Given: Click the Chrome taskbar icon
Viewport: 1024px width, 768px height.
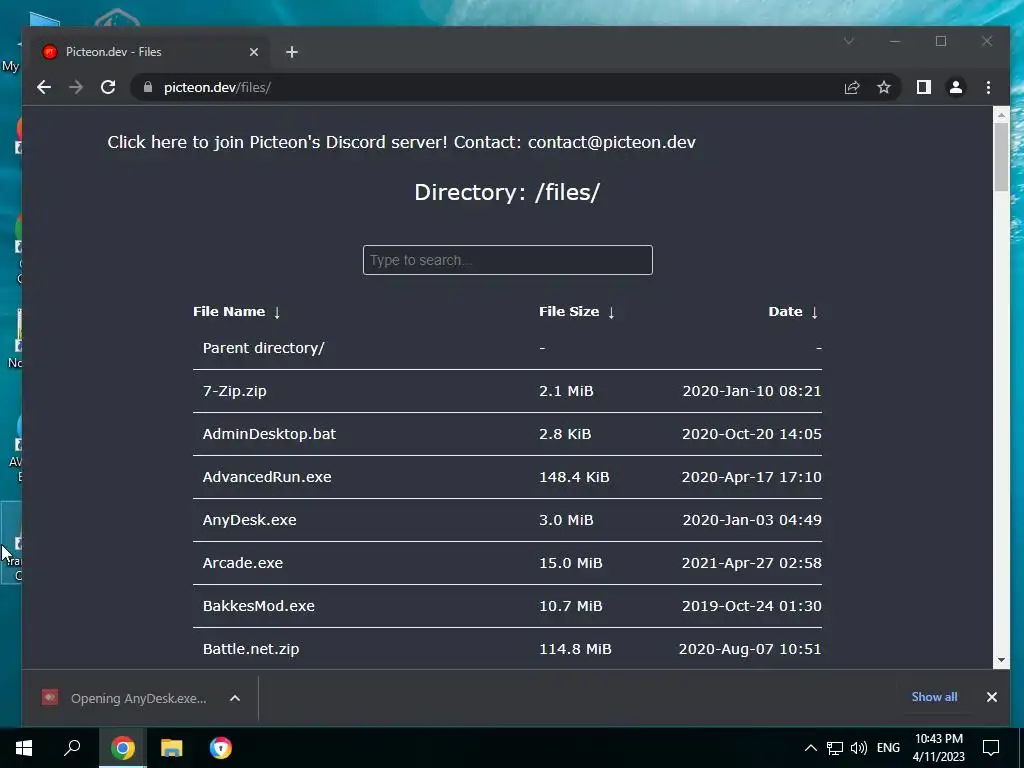Looking at the screenshot, I should 122,748.
